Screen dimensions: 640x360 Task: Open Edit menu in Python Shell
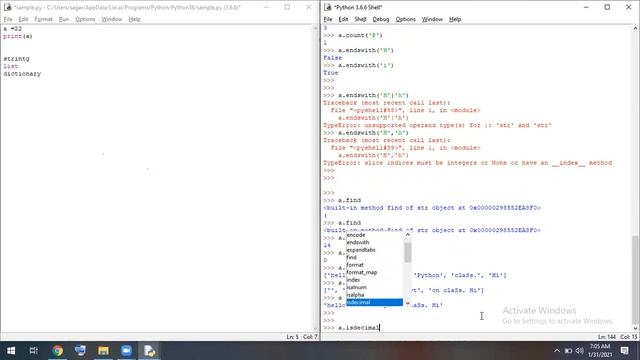(343, 19)
